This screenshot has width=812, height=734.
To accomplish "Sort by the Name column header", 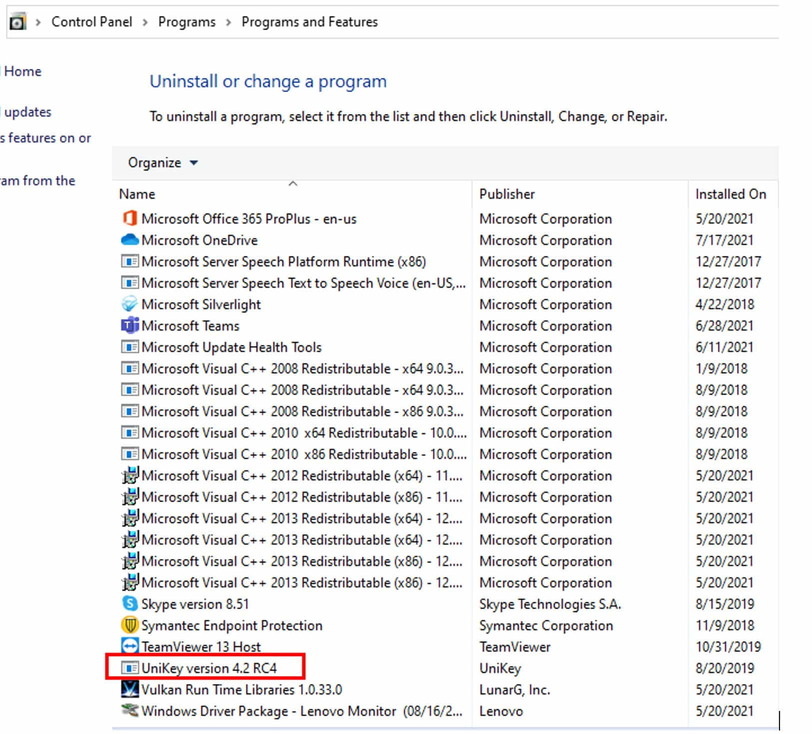I will tap(137, 194).
